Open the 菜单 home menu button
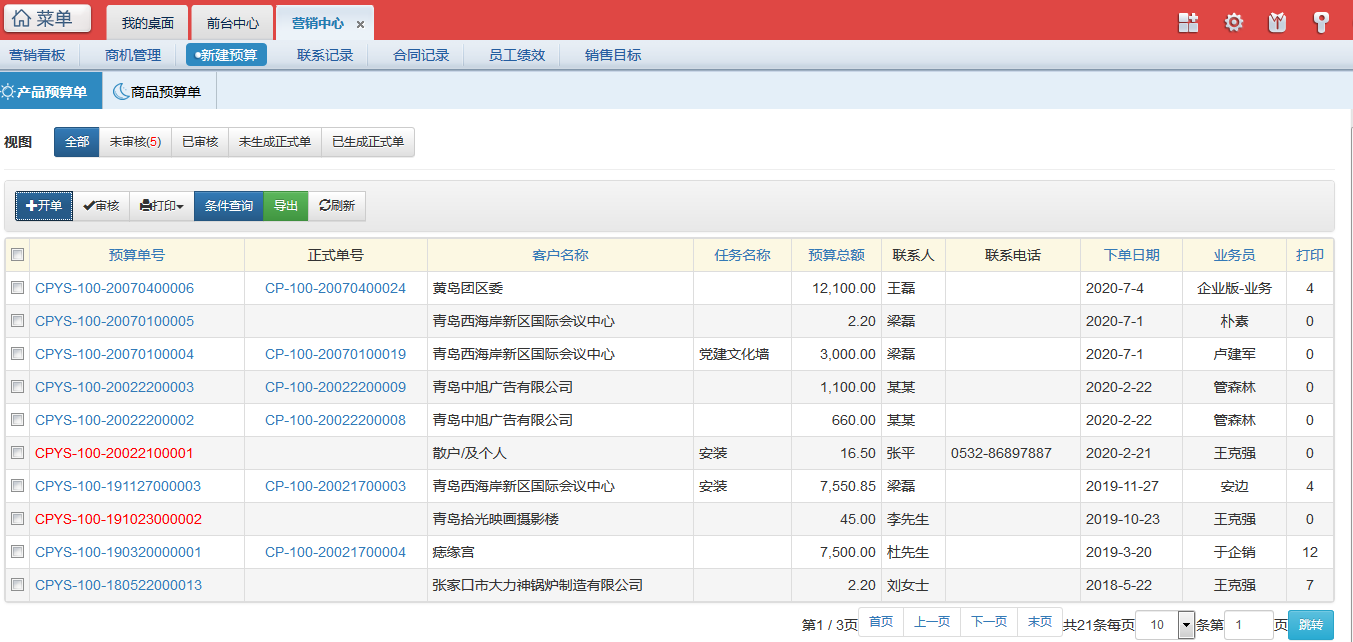 48,18
